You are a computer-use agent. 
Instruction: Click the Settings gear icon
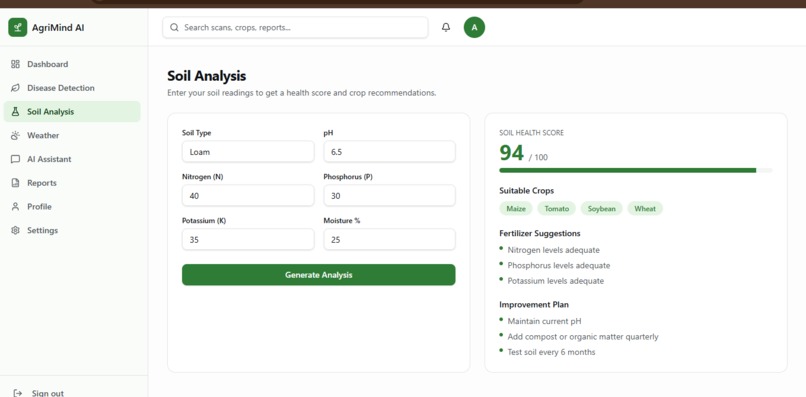(15, 230)
